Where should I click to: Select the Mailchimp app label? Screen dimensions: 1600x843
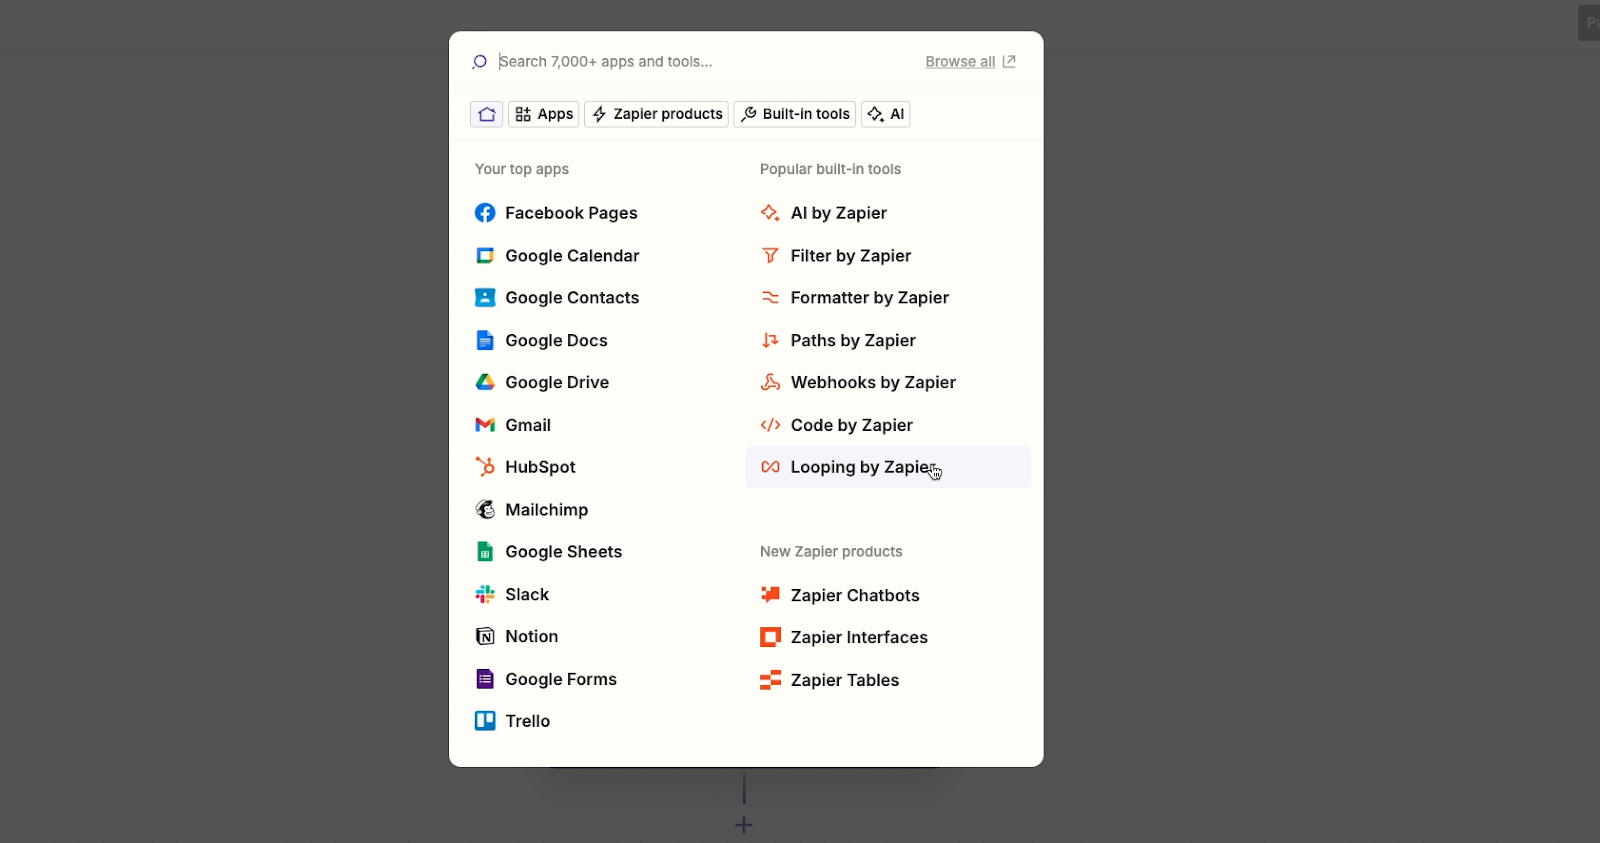point(547,510)
